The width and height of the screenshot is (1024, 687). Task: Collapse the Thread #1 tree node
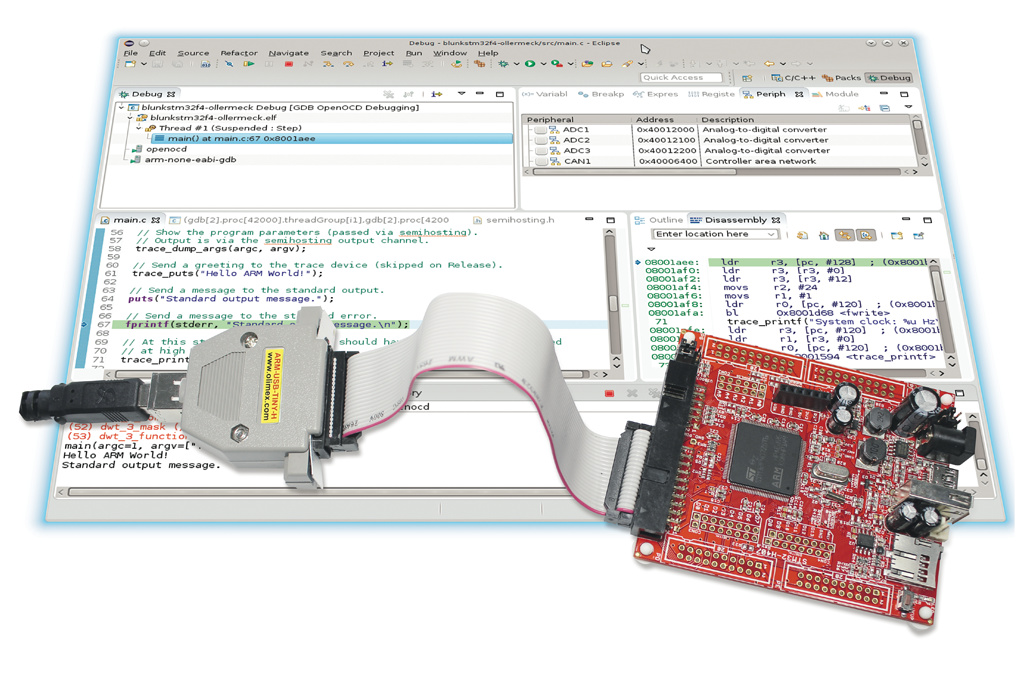click(139, 128)
